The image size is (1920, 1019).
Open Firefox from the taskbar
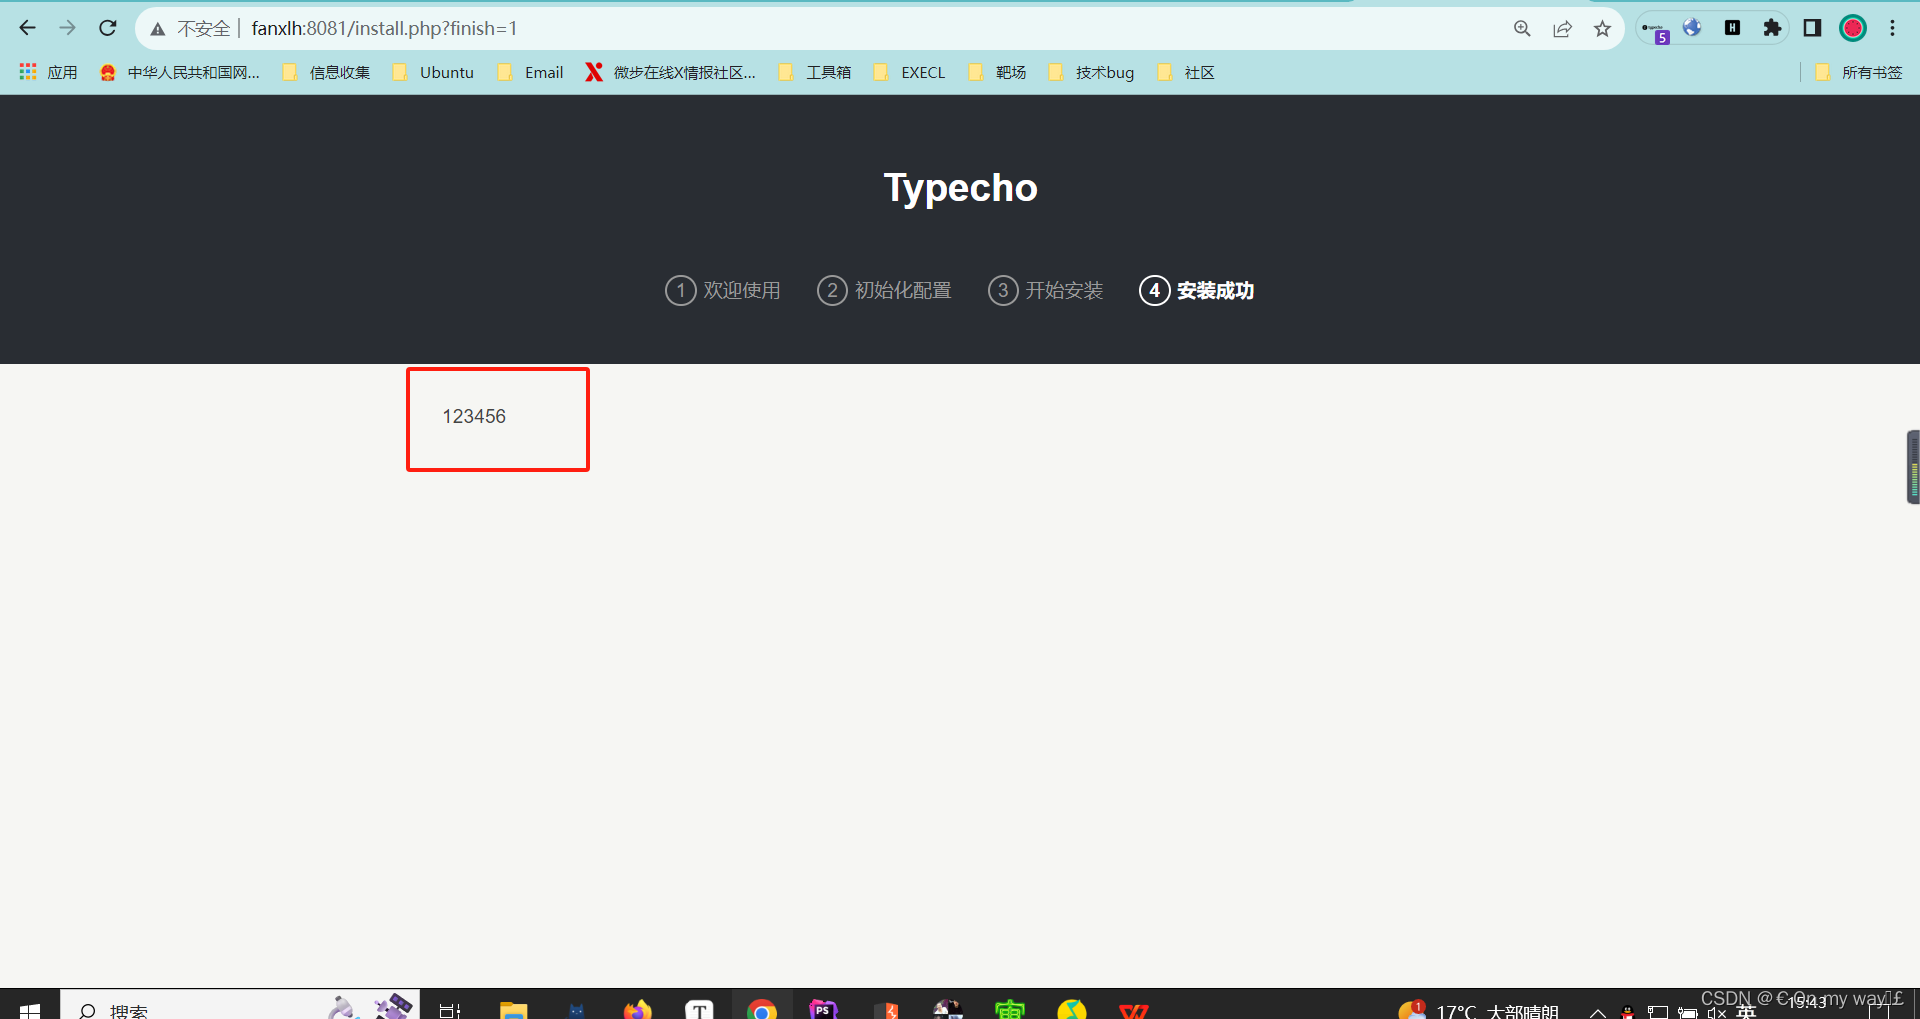[637, 1008]
